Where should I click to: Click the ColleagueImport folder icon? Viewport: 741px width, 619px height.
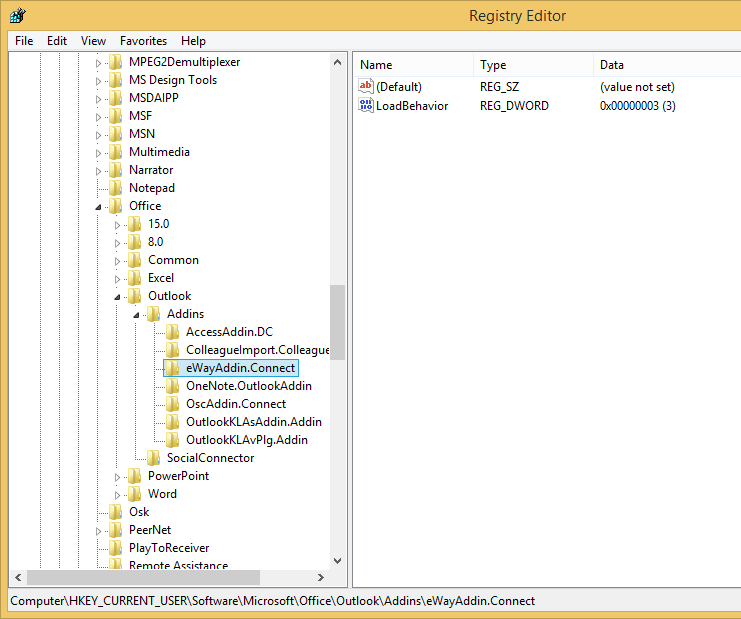(x=172, y=350)
